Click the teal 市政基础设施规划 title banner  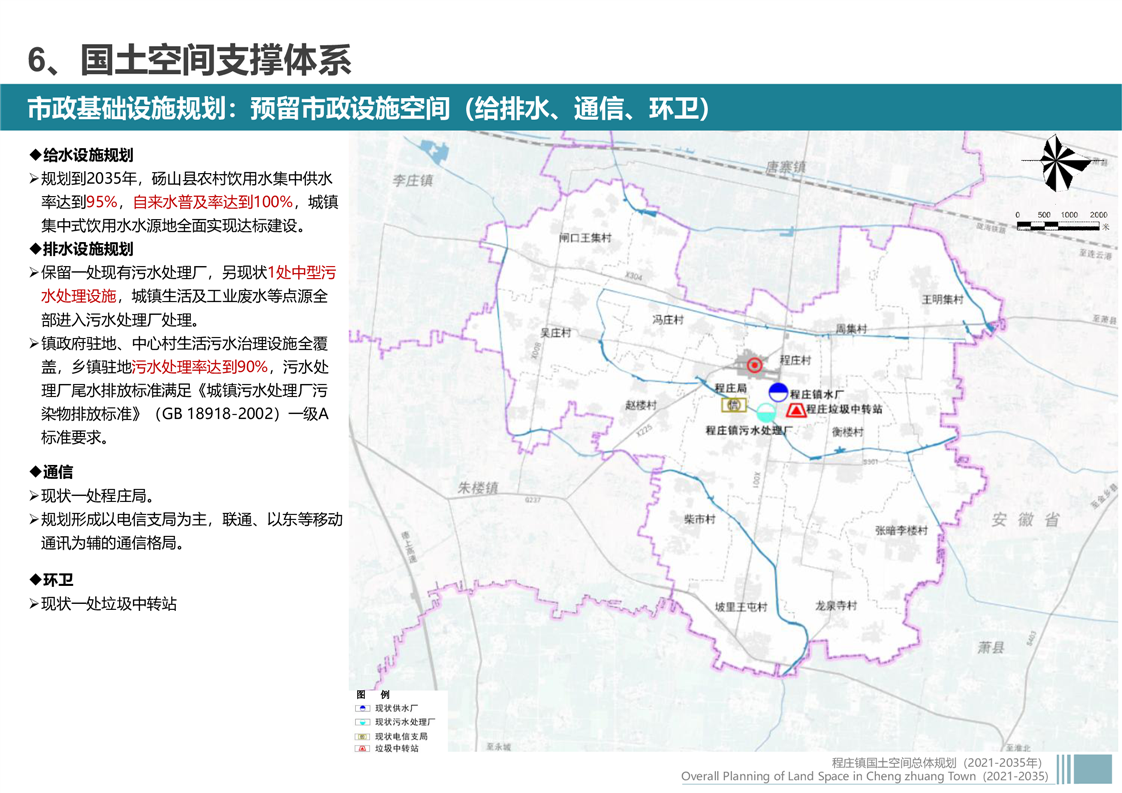560,108
